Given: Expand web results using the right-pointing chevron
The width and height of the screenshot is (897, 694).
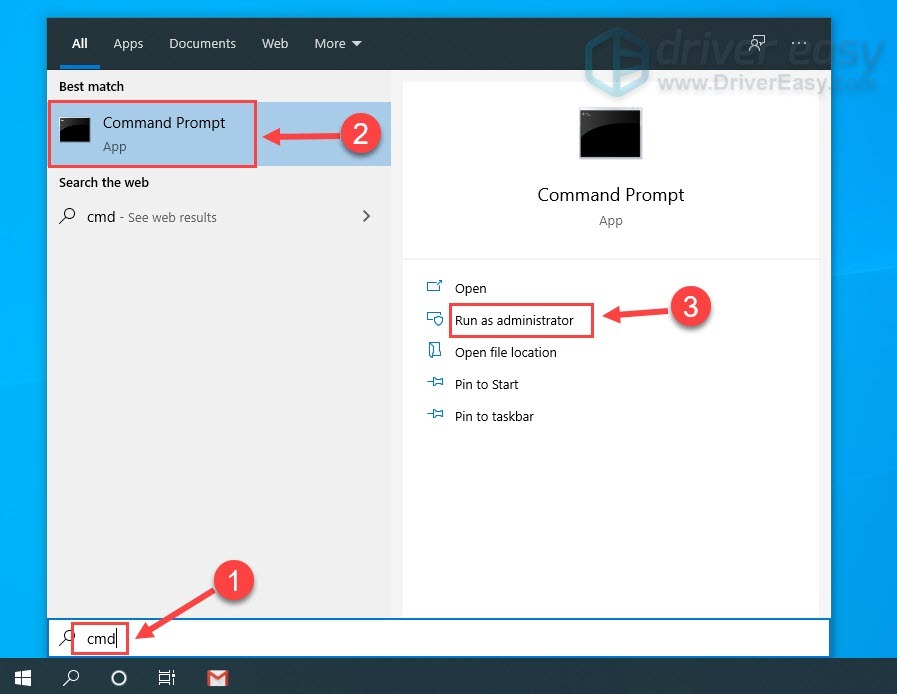Looking at the screenshot, I should [366, 216].
